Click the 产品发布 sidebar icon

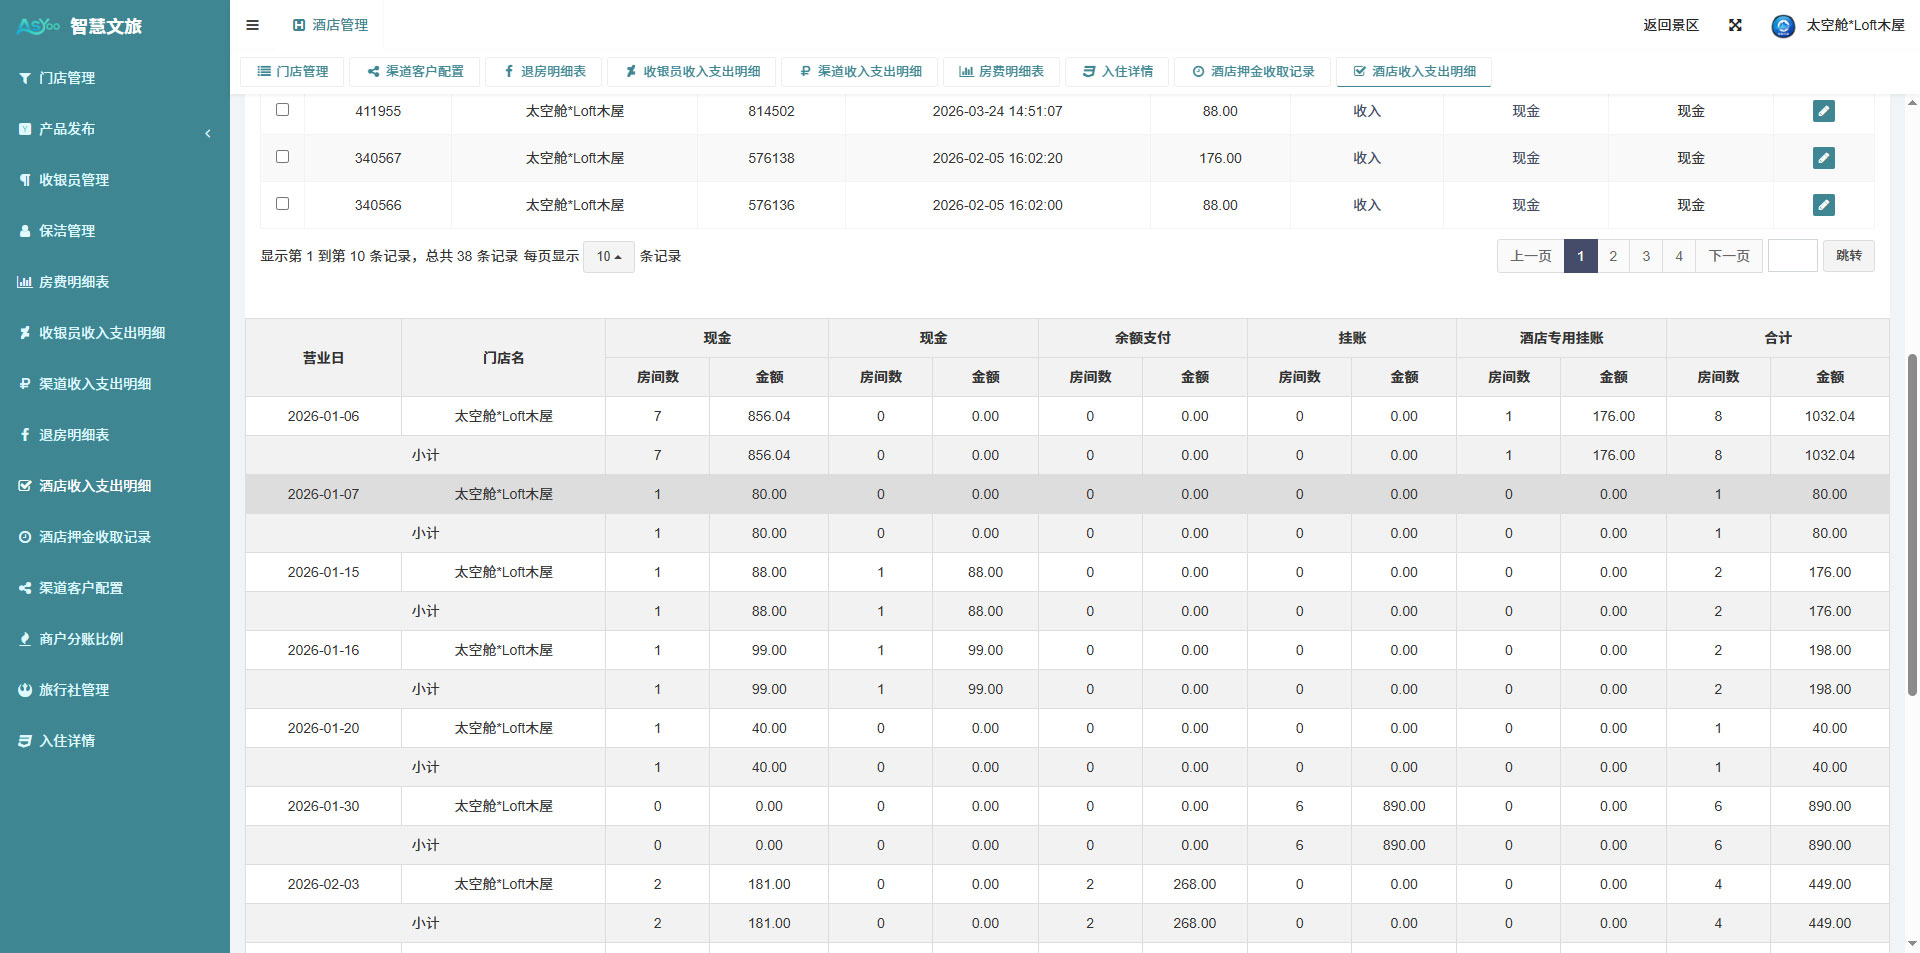pyautogui.click(x=25, y=129)
